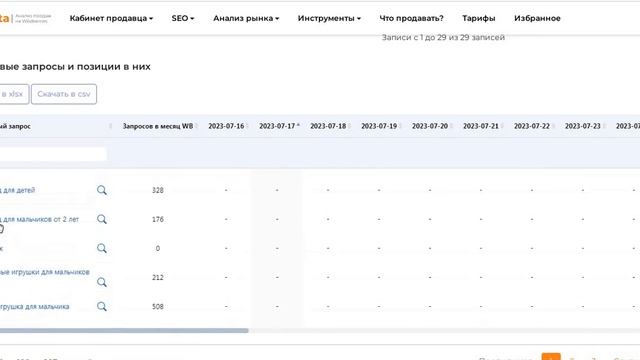Select the 176 value cell

tap(158, 219)
